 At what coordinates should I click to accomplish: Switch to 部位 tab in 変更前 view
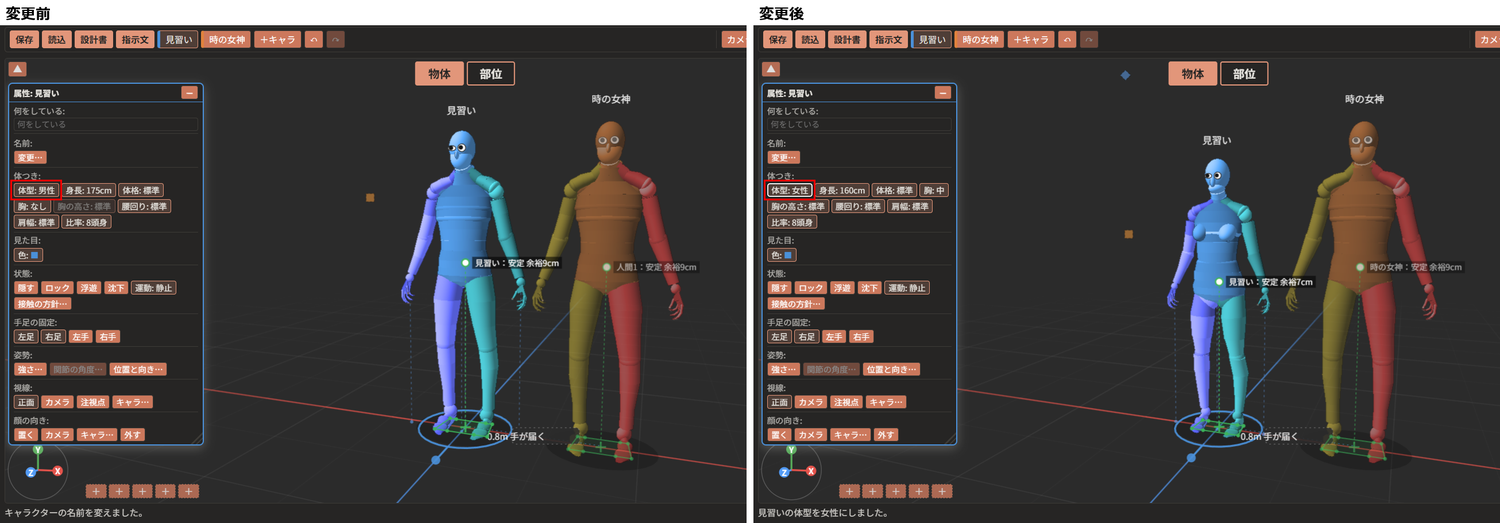click(490, 73)
